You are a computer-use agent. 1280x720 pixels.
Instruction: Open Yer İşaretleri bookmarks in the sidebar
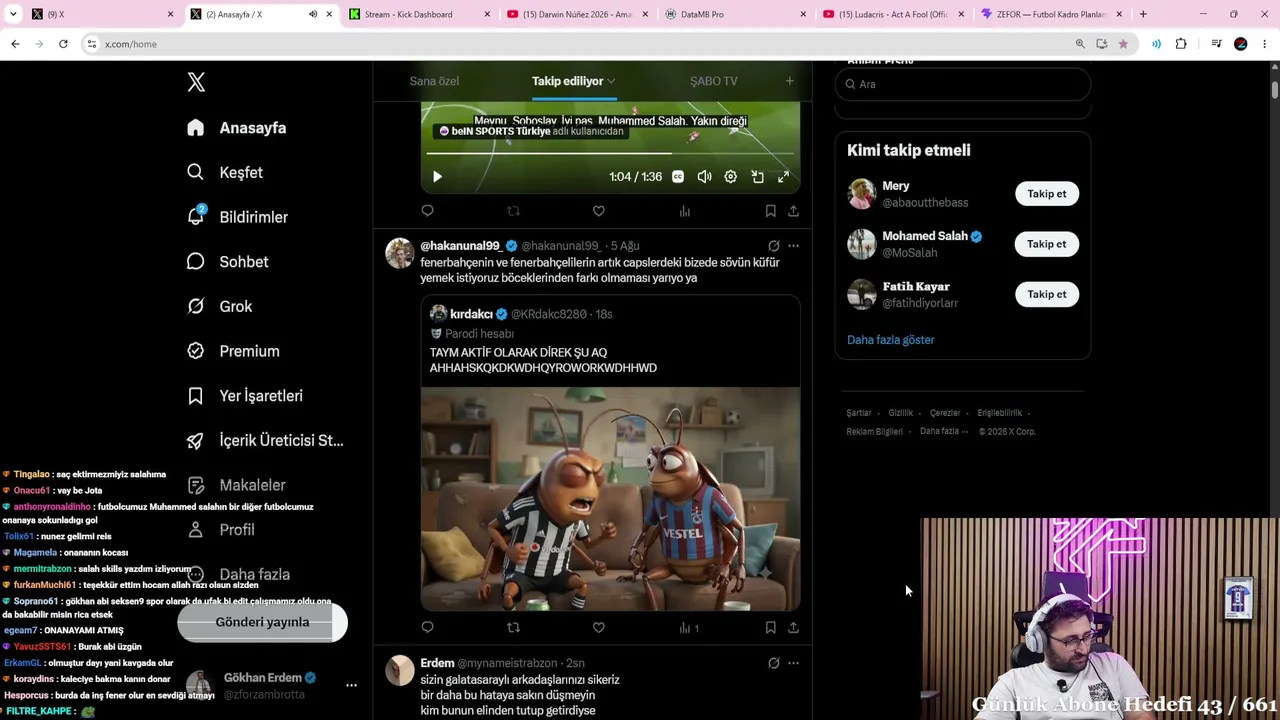pyautogui.click(x=245, y=396)
